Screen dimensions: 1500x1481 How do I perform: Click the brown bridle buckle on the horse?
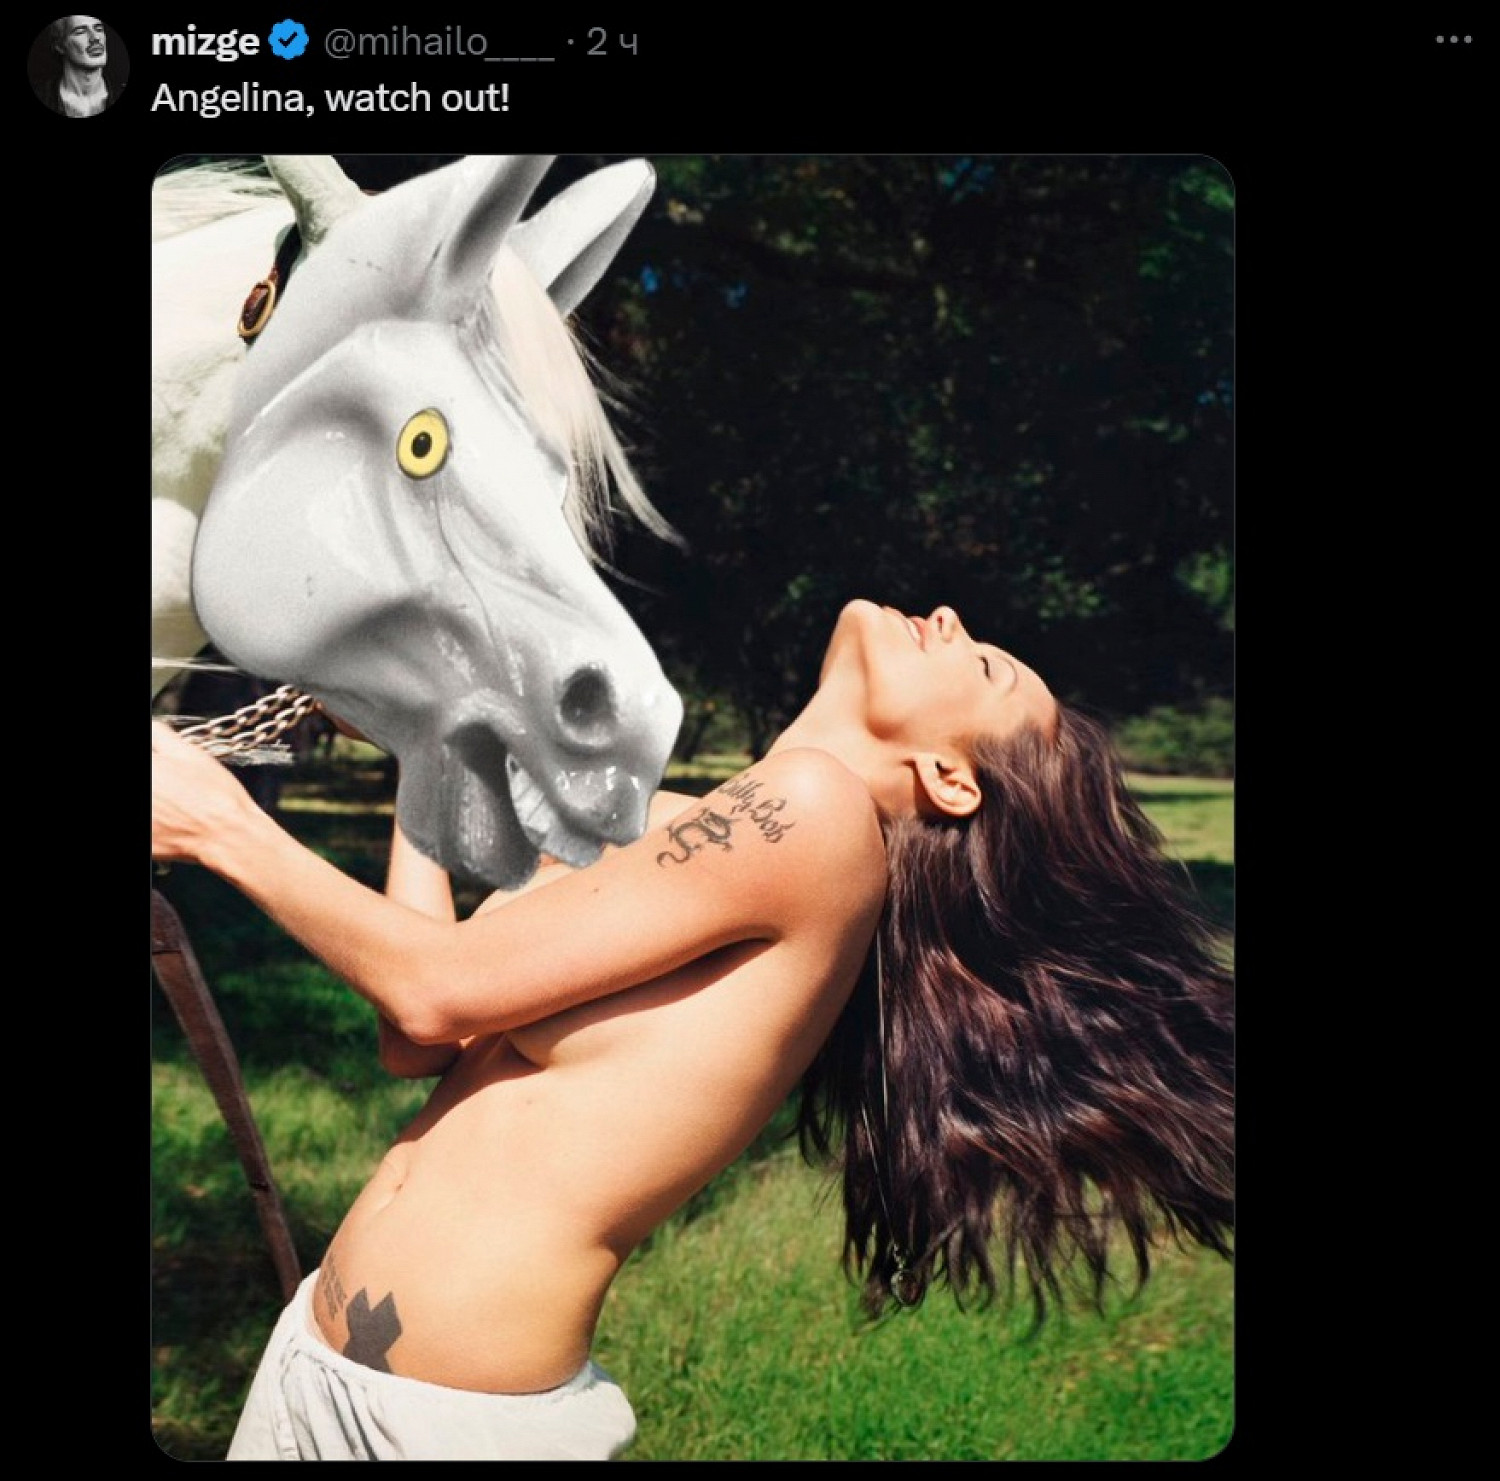click(258, 306)
